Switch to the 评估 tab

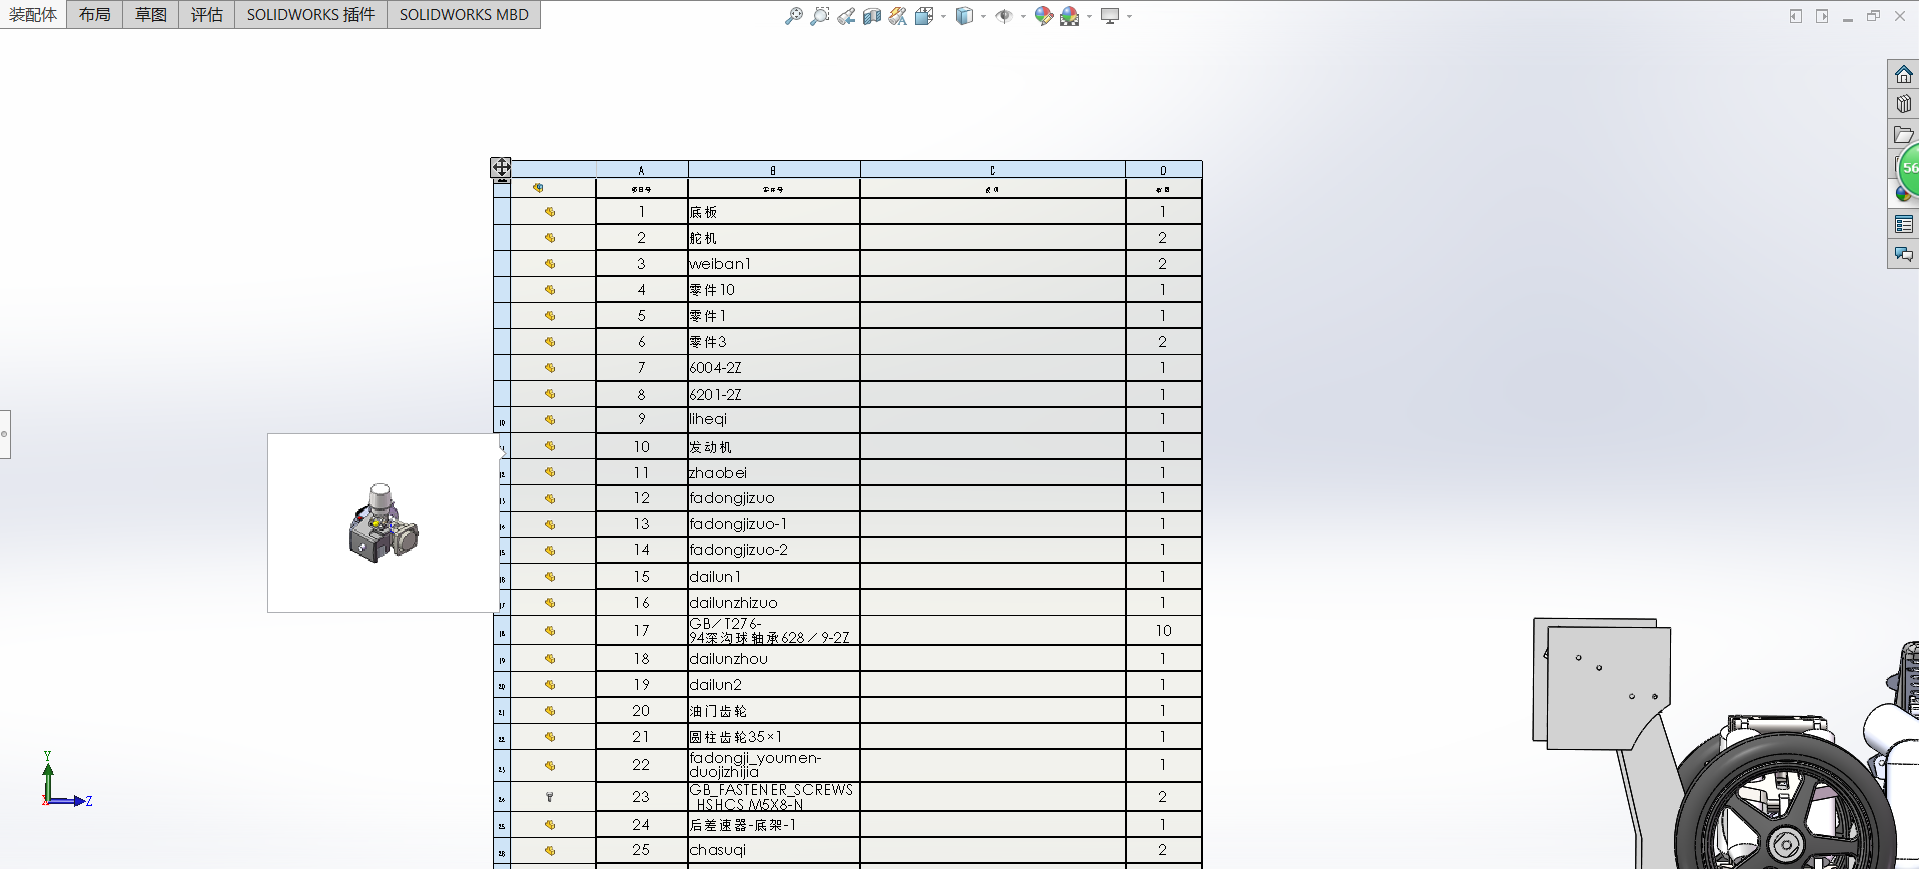207,14
